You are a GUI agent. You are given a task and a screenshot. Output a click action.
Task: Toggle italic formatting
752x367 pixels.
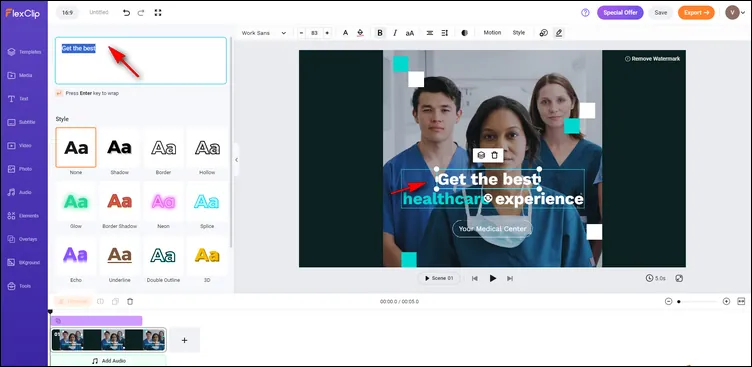pyautogui.click(x=395, y=33)
